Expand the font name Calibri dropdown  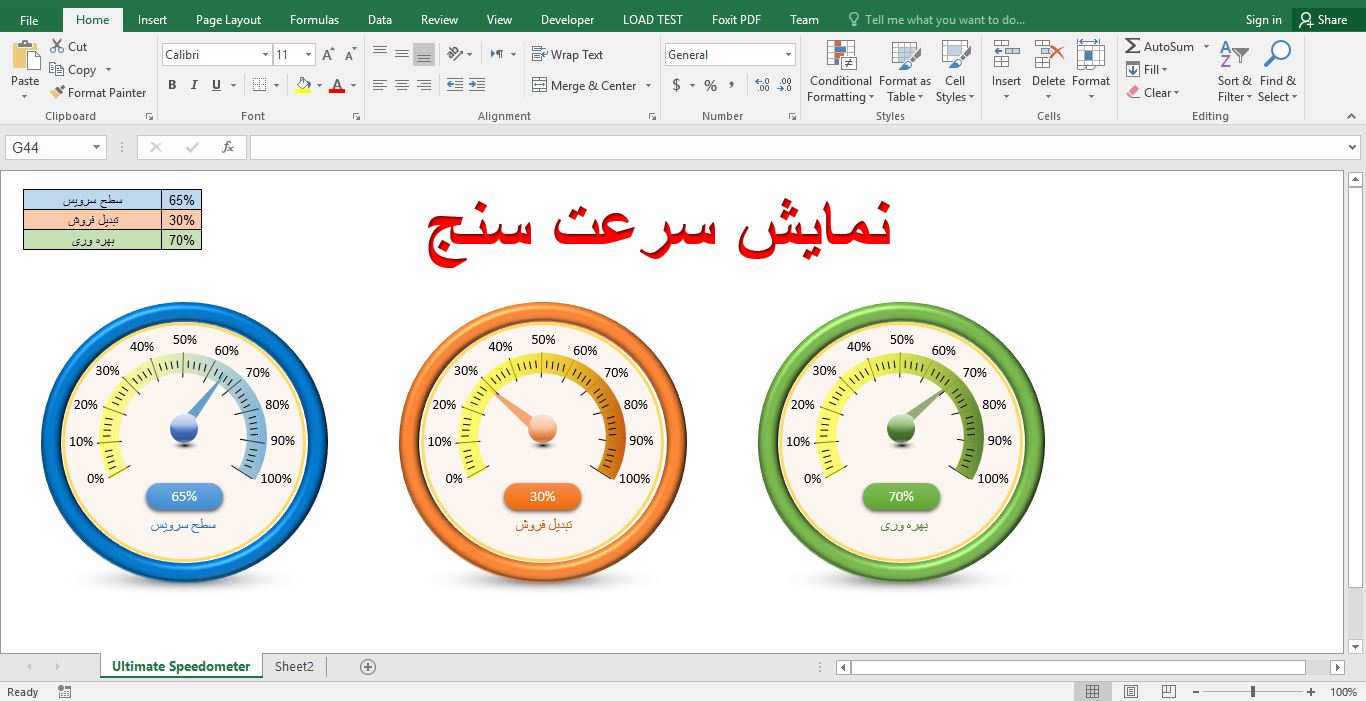coord(265,55)
